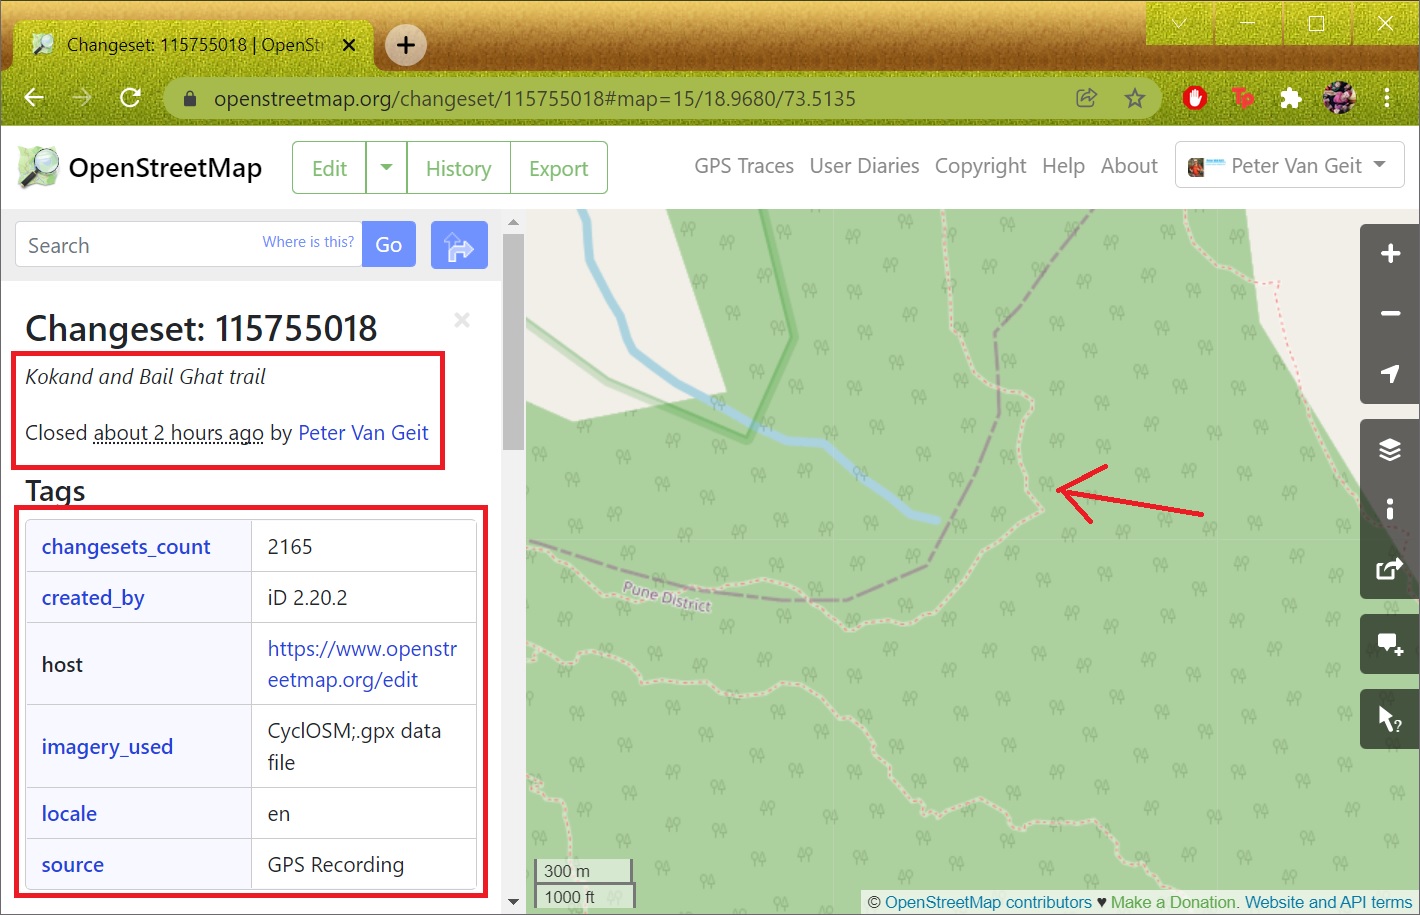Open Chrome three-dot menu
This screenshot has height=915, width=1420.
pyautogui.click(x=1387, y=98)
